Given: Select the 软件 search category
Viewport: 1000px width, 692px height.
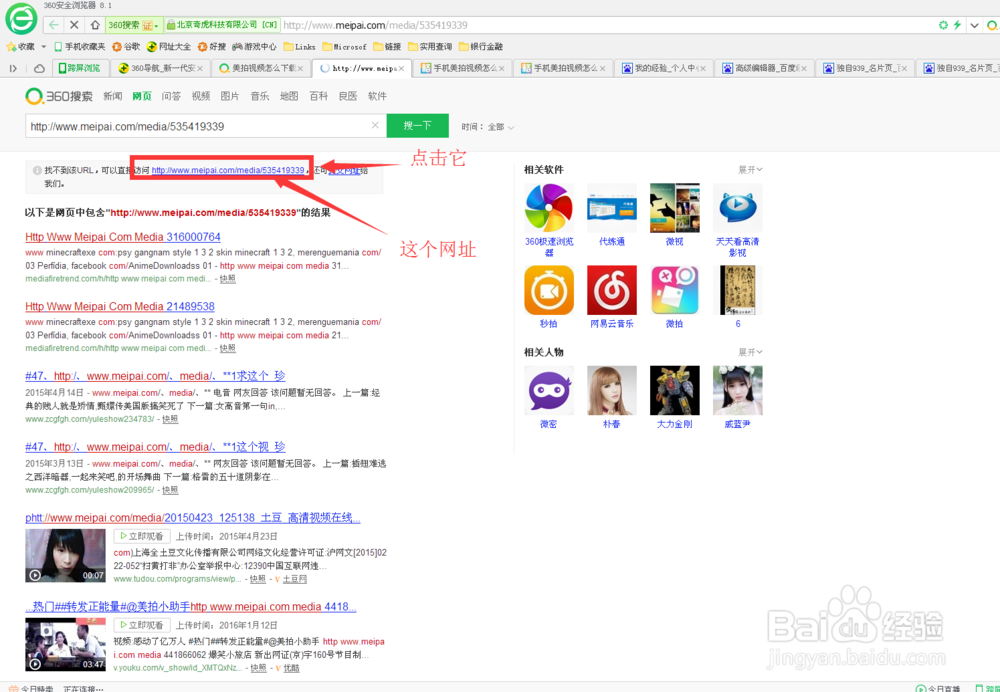Looking at the screenshot, I should tap(377, 96).
